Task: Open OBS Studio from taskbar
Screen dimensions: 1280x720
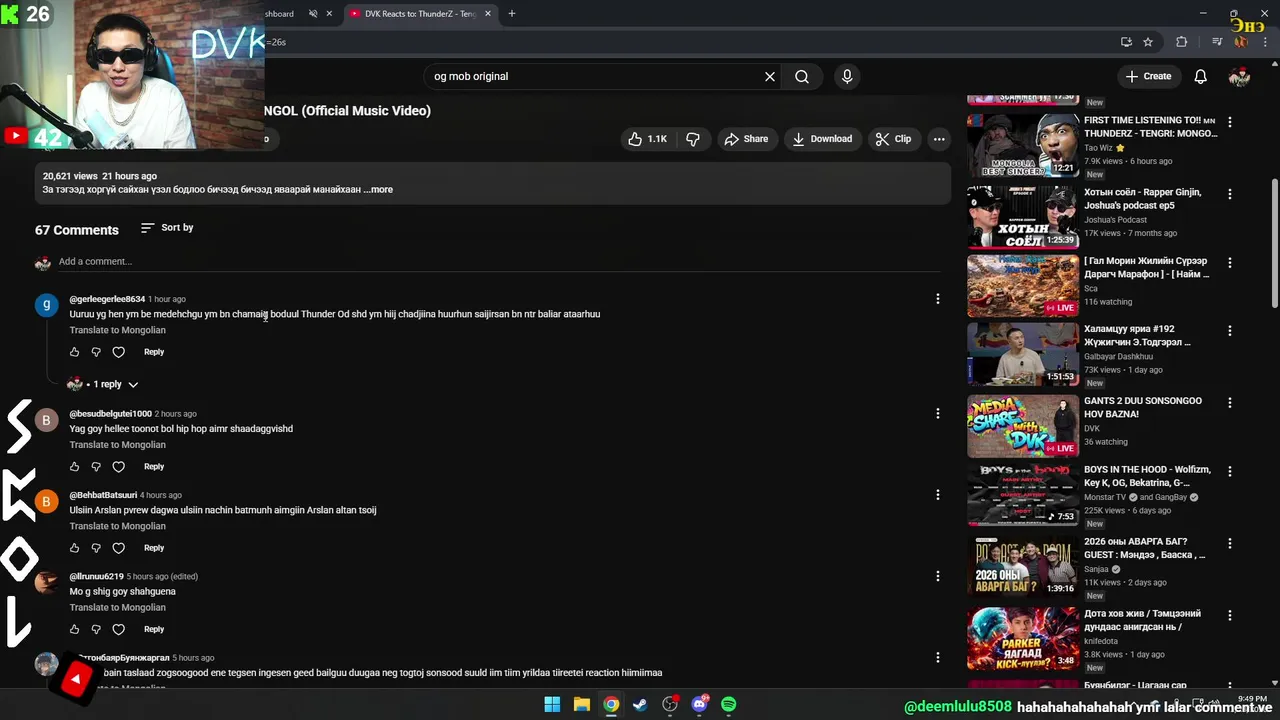Action: [x=670, y=705]
